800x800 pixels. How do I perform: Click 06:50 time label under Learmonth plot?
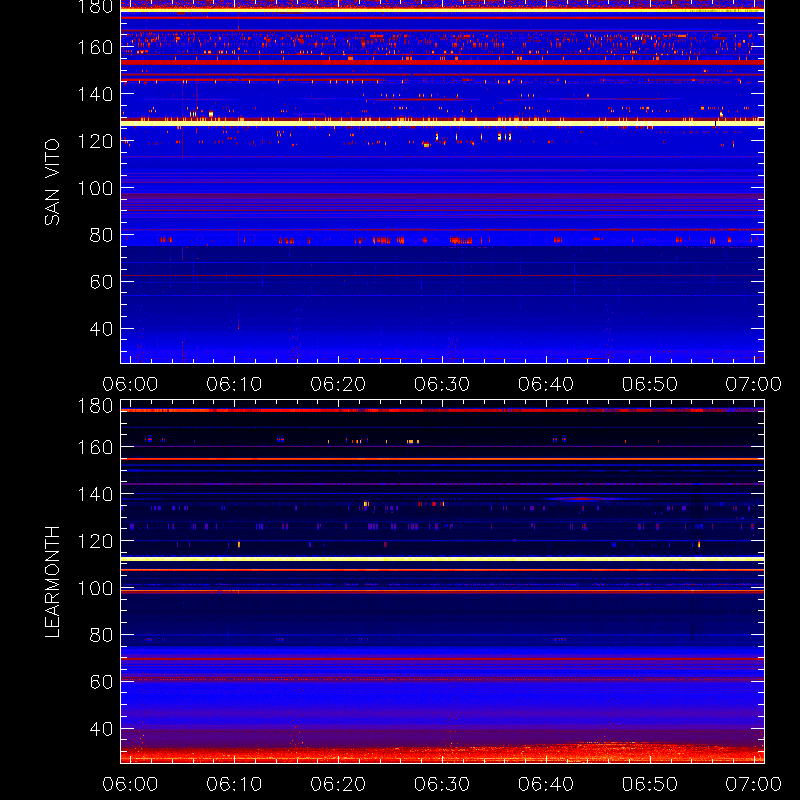tap(649, 784)
